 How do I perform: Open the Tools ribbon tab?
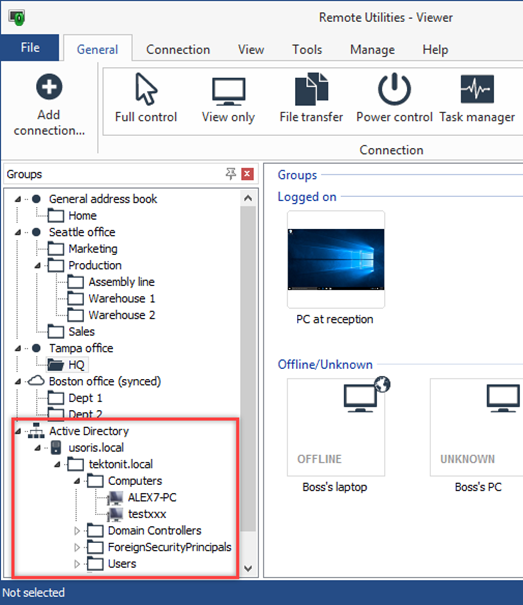(x=307, y=49)
